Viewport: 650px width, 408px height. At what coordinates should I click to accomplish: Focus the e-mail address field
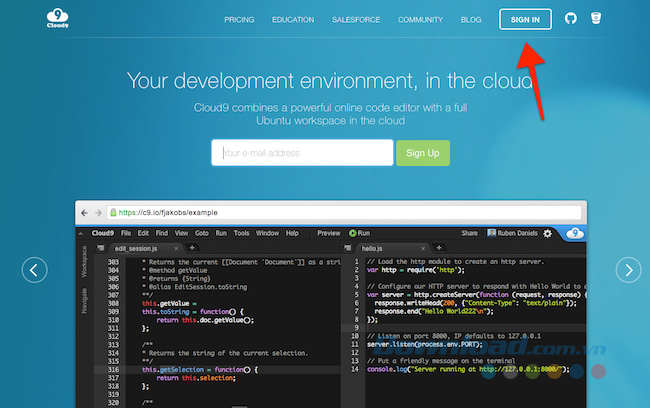(x=302, y=153)
